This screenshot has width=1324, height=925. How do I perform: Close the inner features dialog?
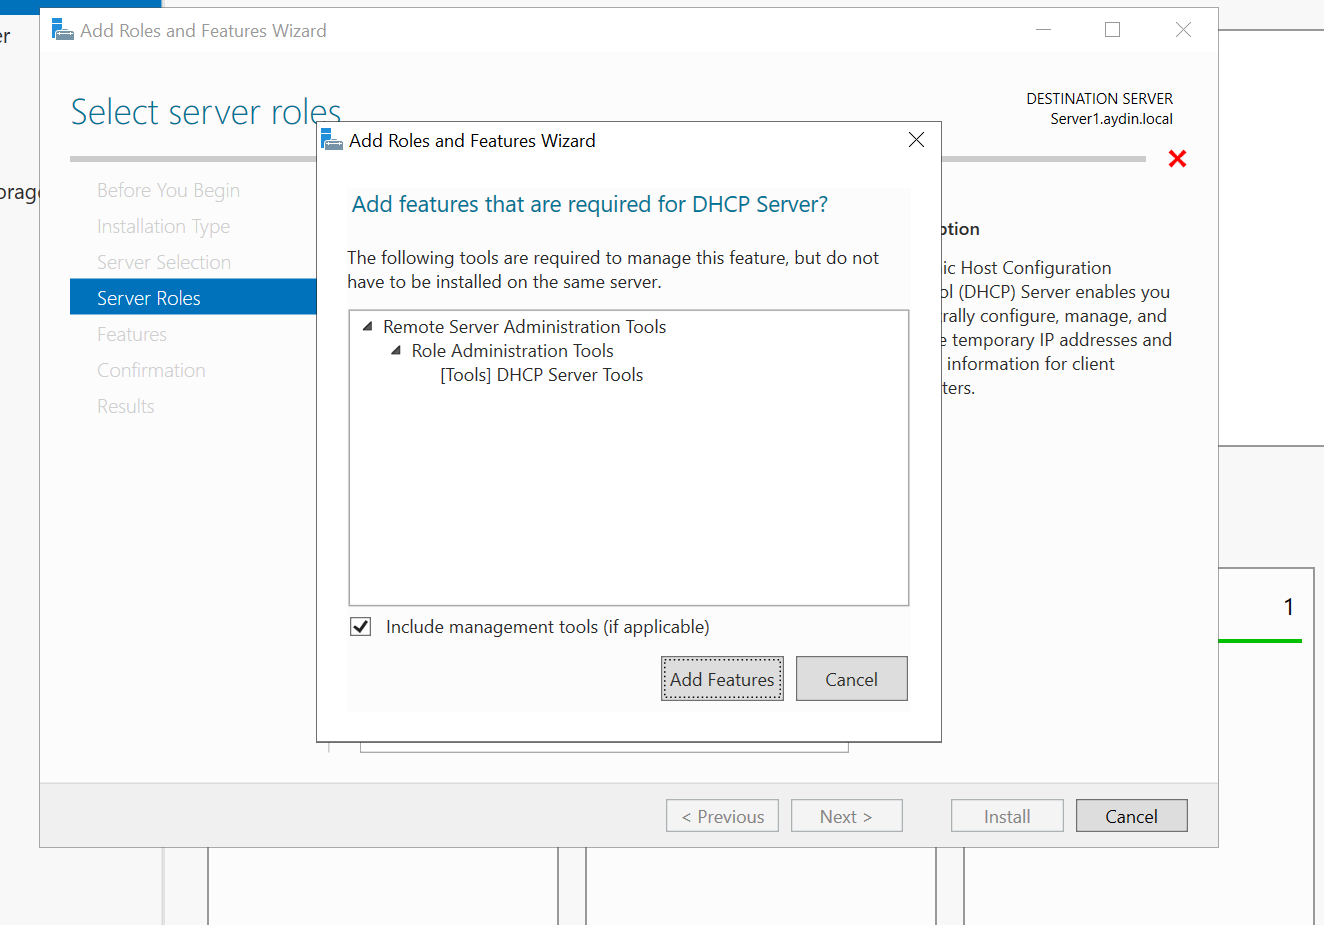coord(916,140)
